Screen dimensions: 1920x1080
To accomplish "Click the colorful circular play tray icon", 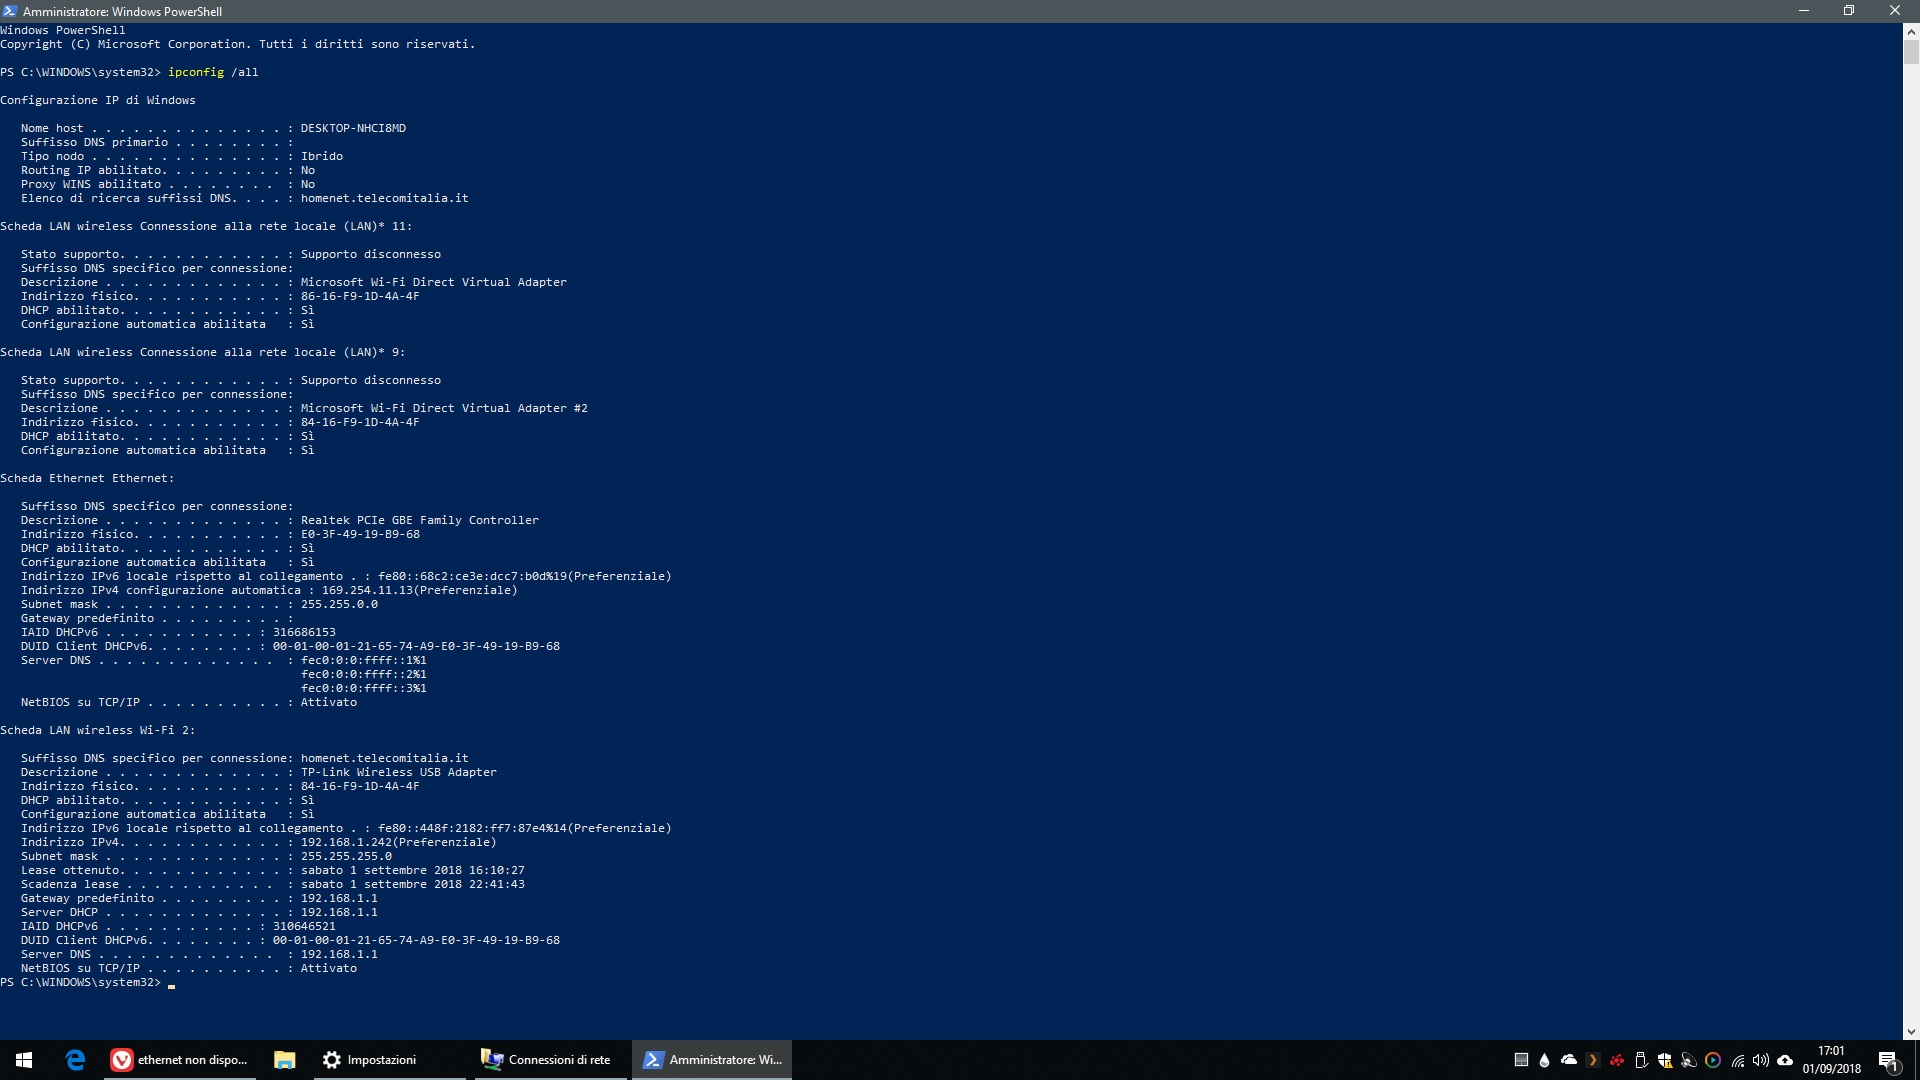I will (1713, 1060).
